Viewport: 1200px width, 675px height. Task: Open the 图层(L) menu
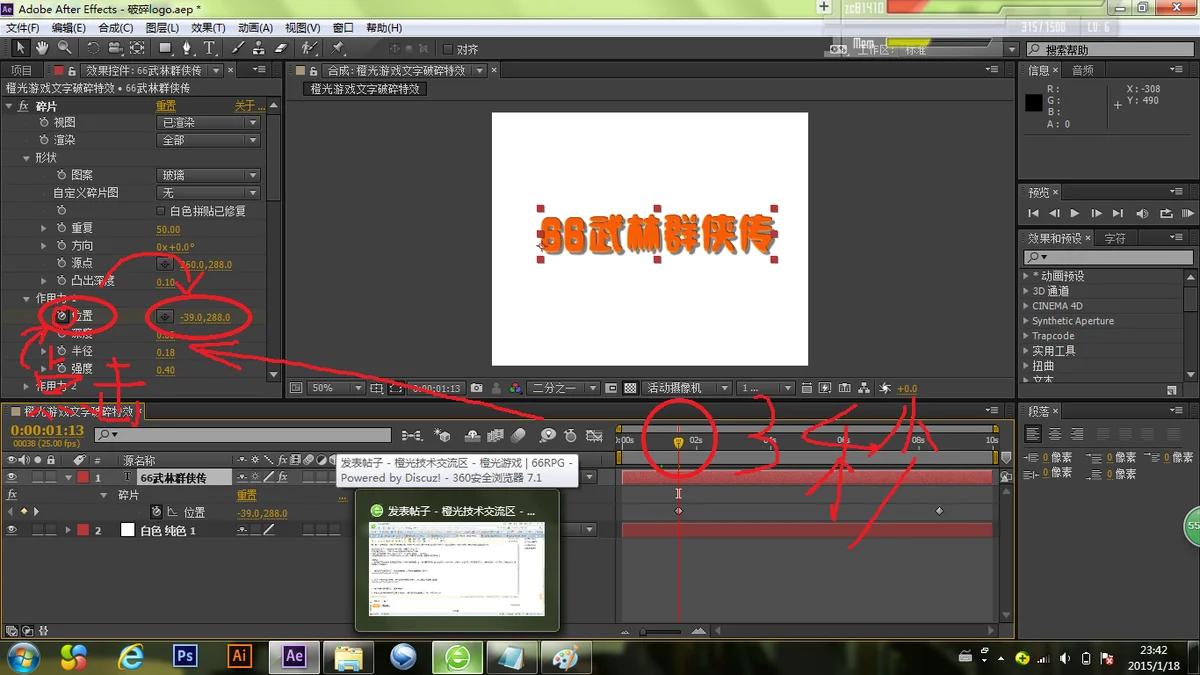pyautogui.click(x=162, y=28)
